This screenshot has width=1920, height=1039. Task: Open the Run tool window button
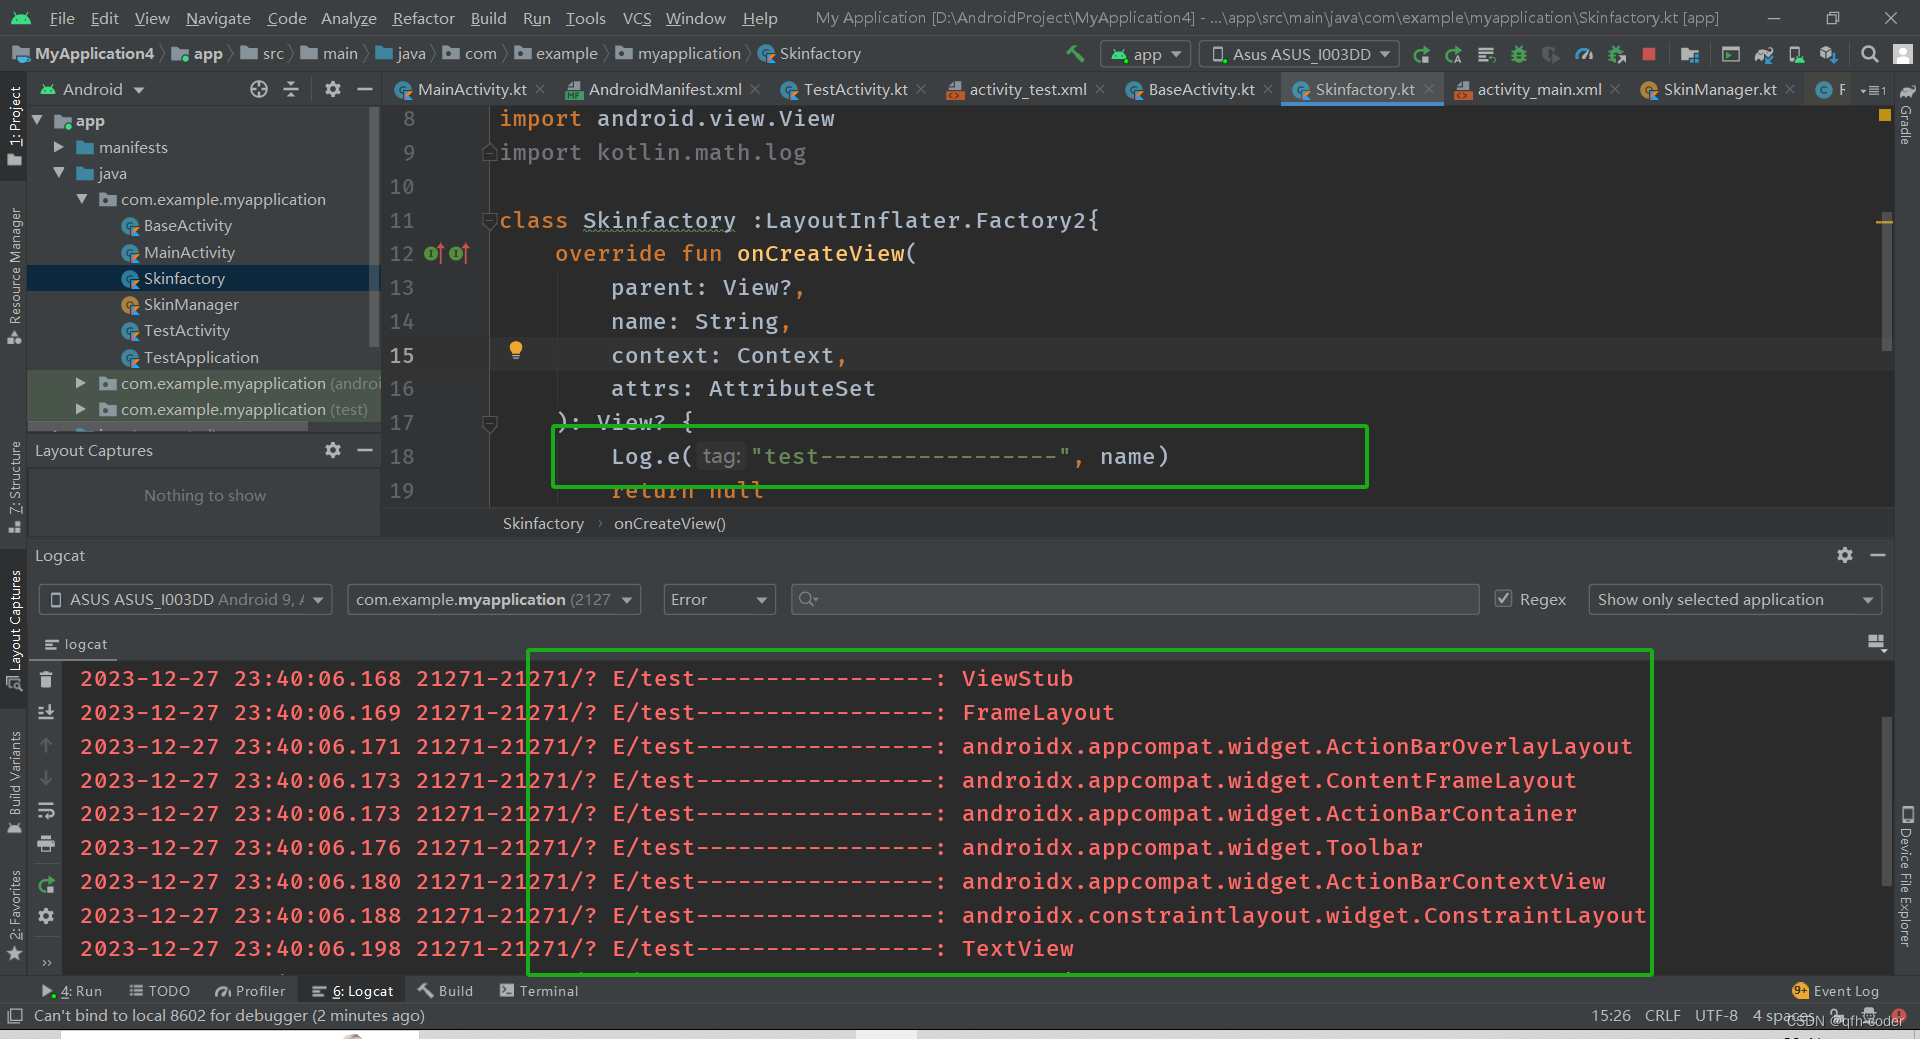72,991
